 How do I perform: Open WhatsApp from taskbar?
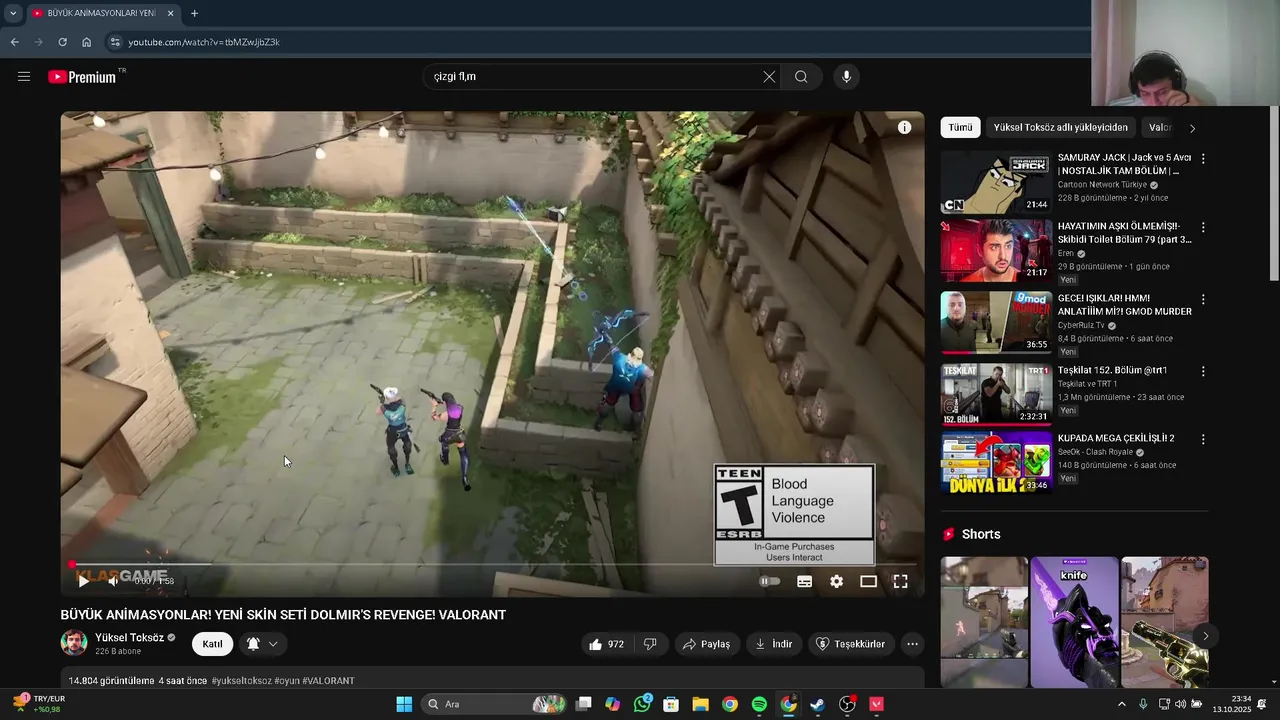pyautogui.click(x=642, y=704)
